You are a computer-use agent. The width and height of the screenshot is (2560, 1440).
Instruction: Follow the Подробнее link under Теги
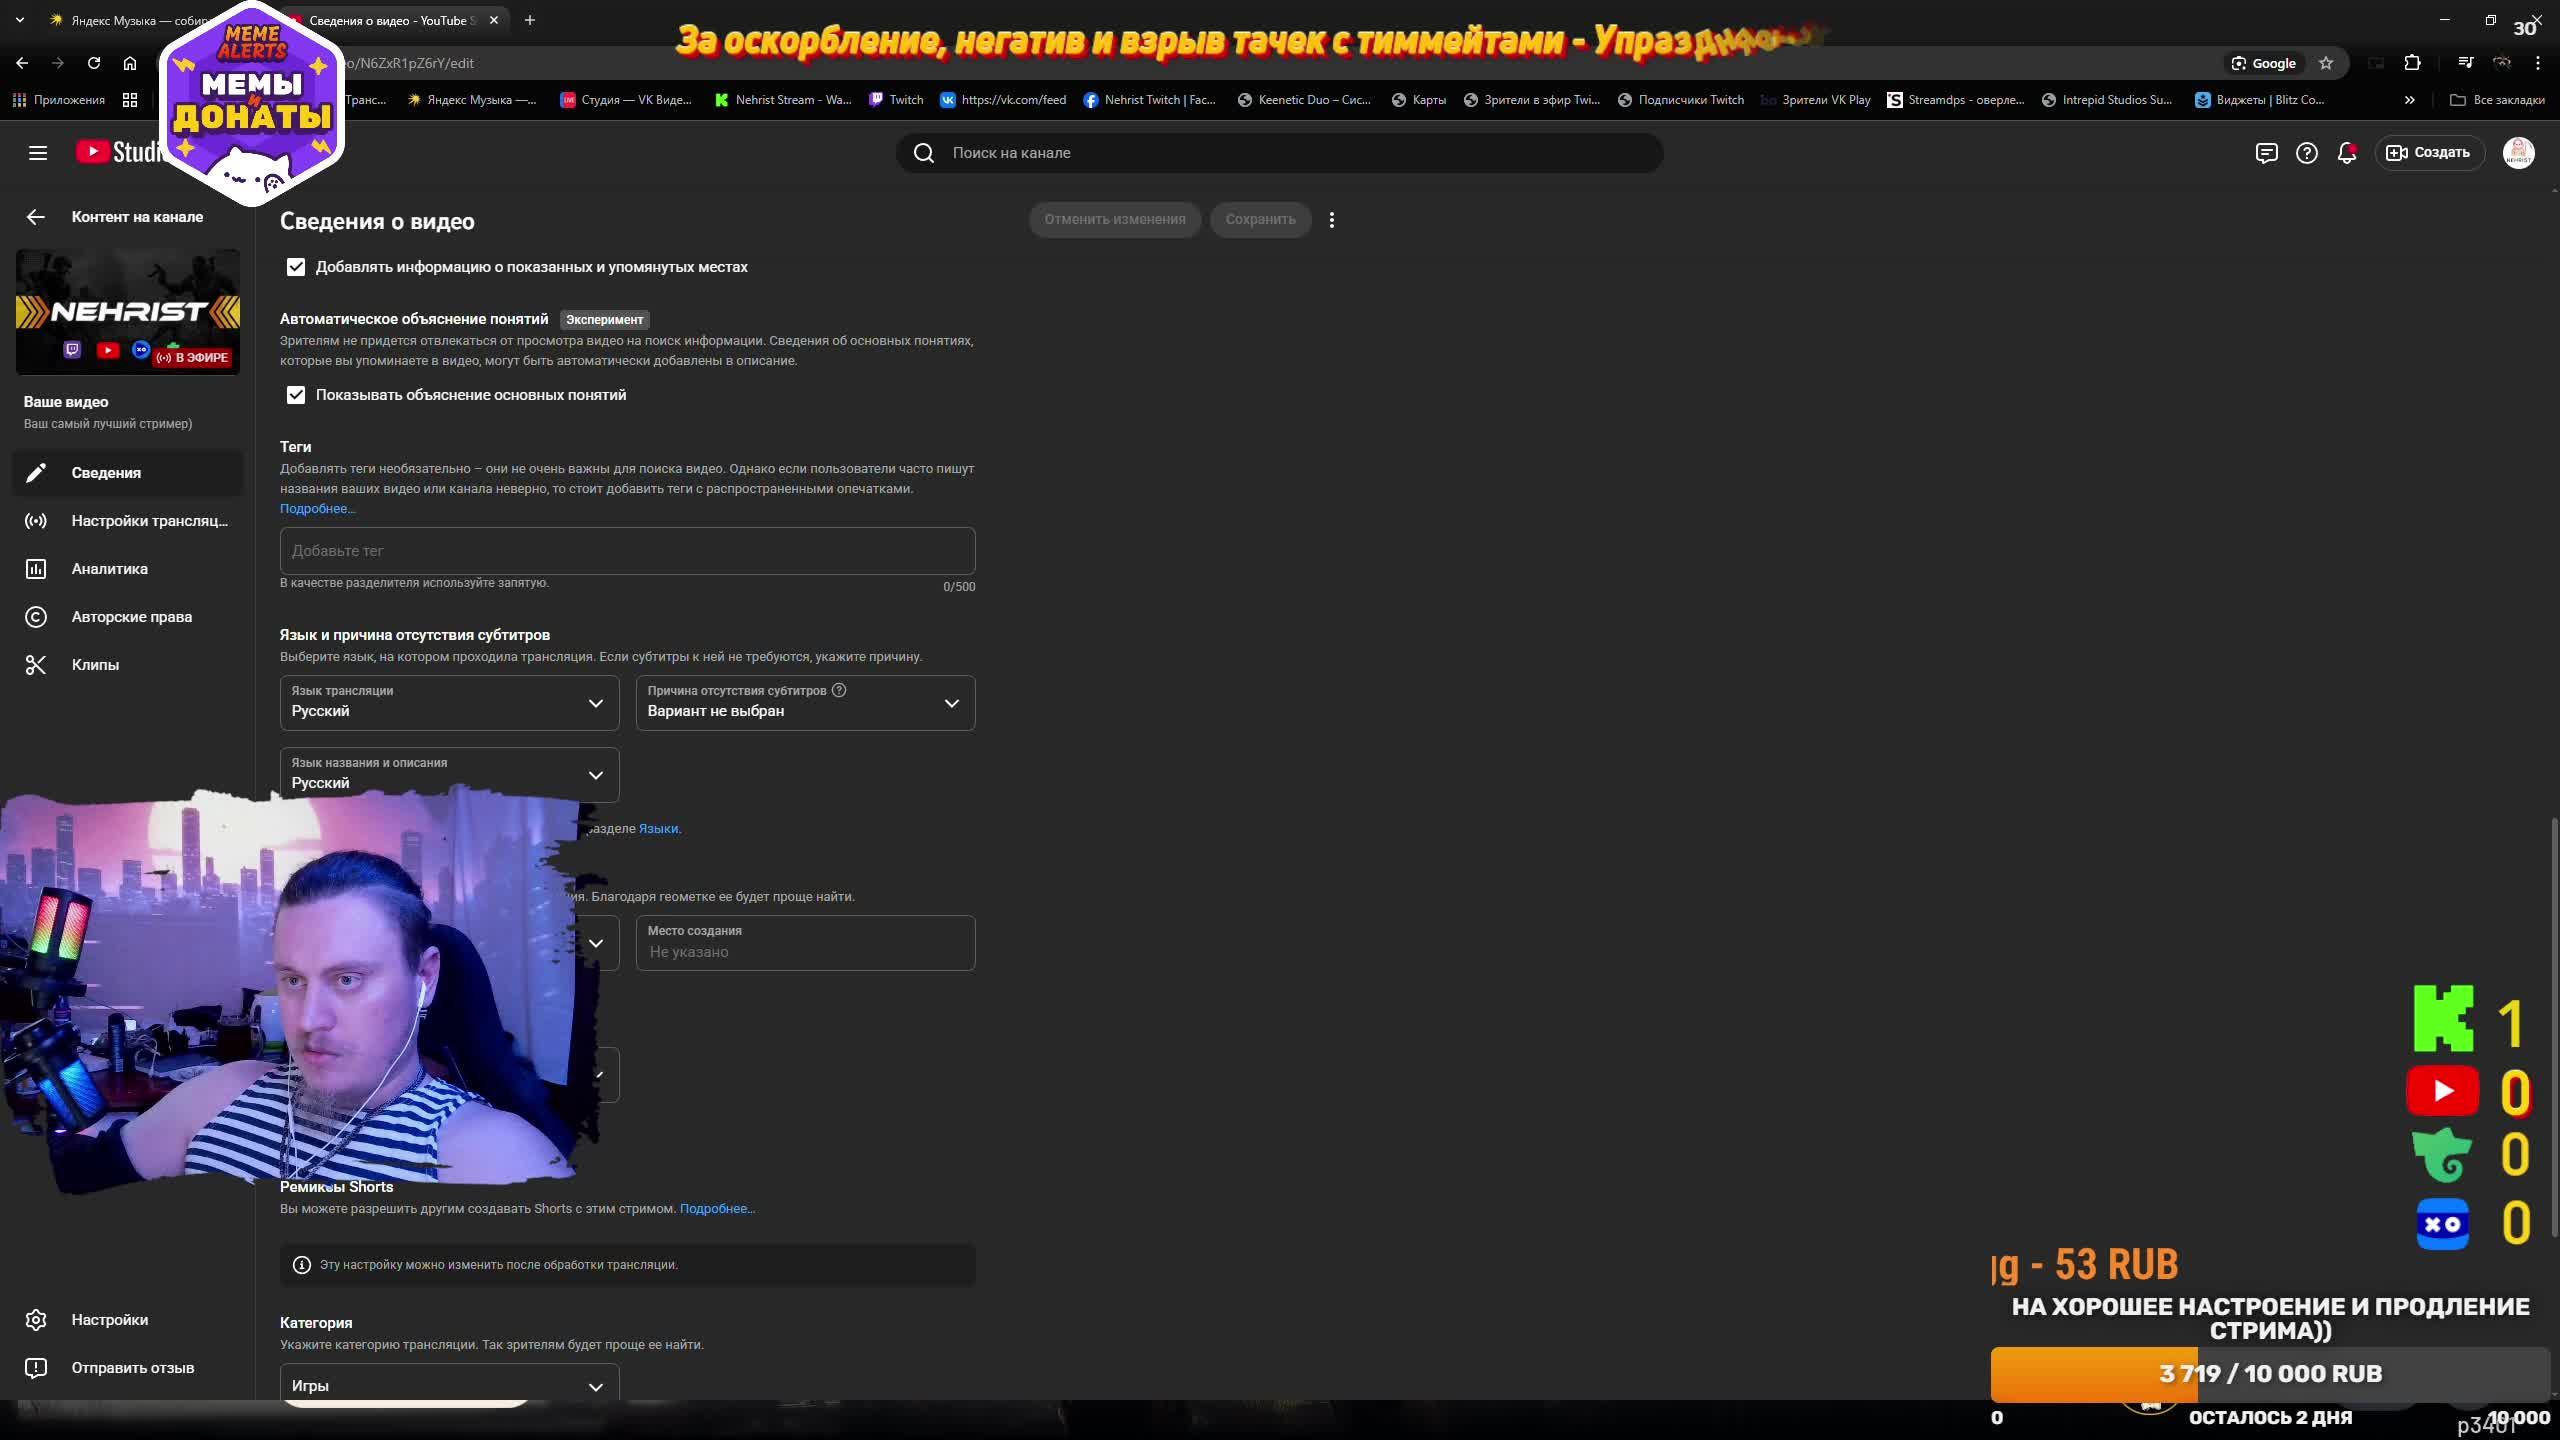click(317, 509)
